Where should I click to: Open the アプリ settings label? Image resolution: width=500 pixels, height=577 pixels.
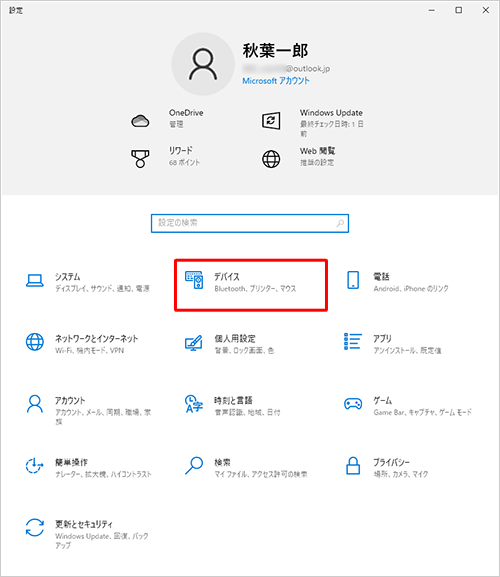click(383, 339)
